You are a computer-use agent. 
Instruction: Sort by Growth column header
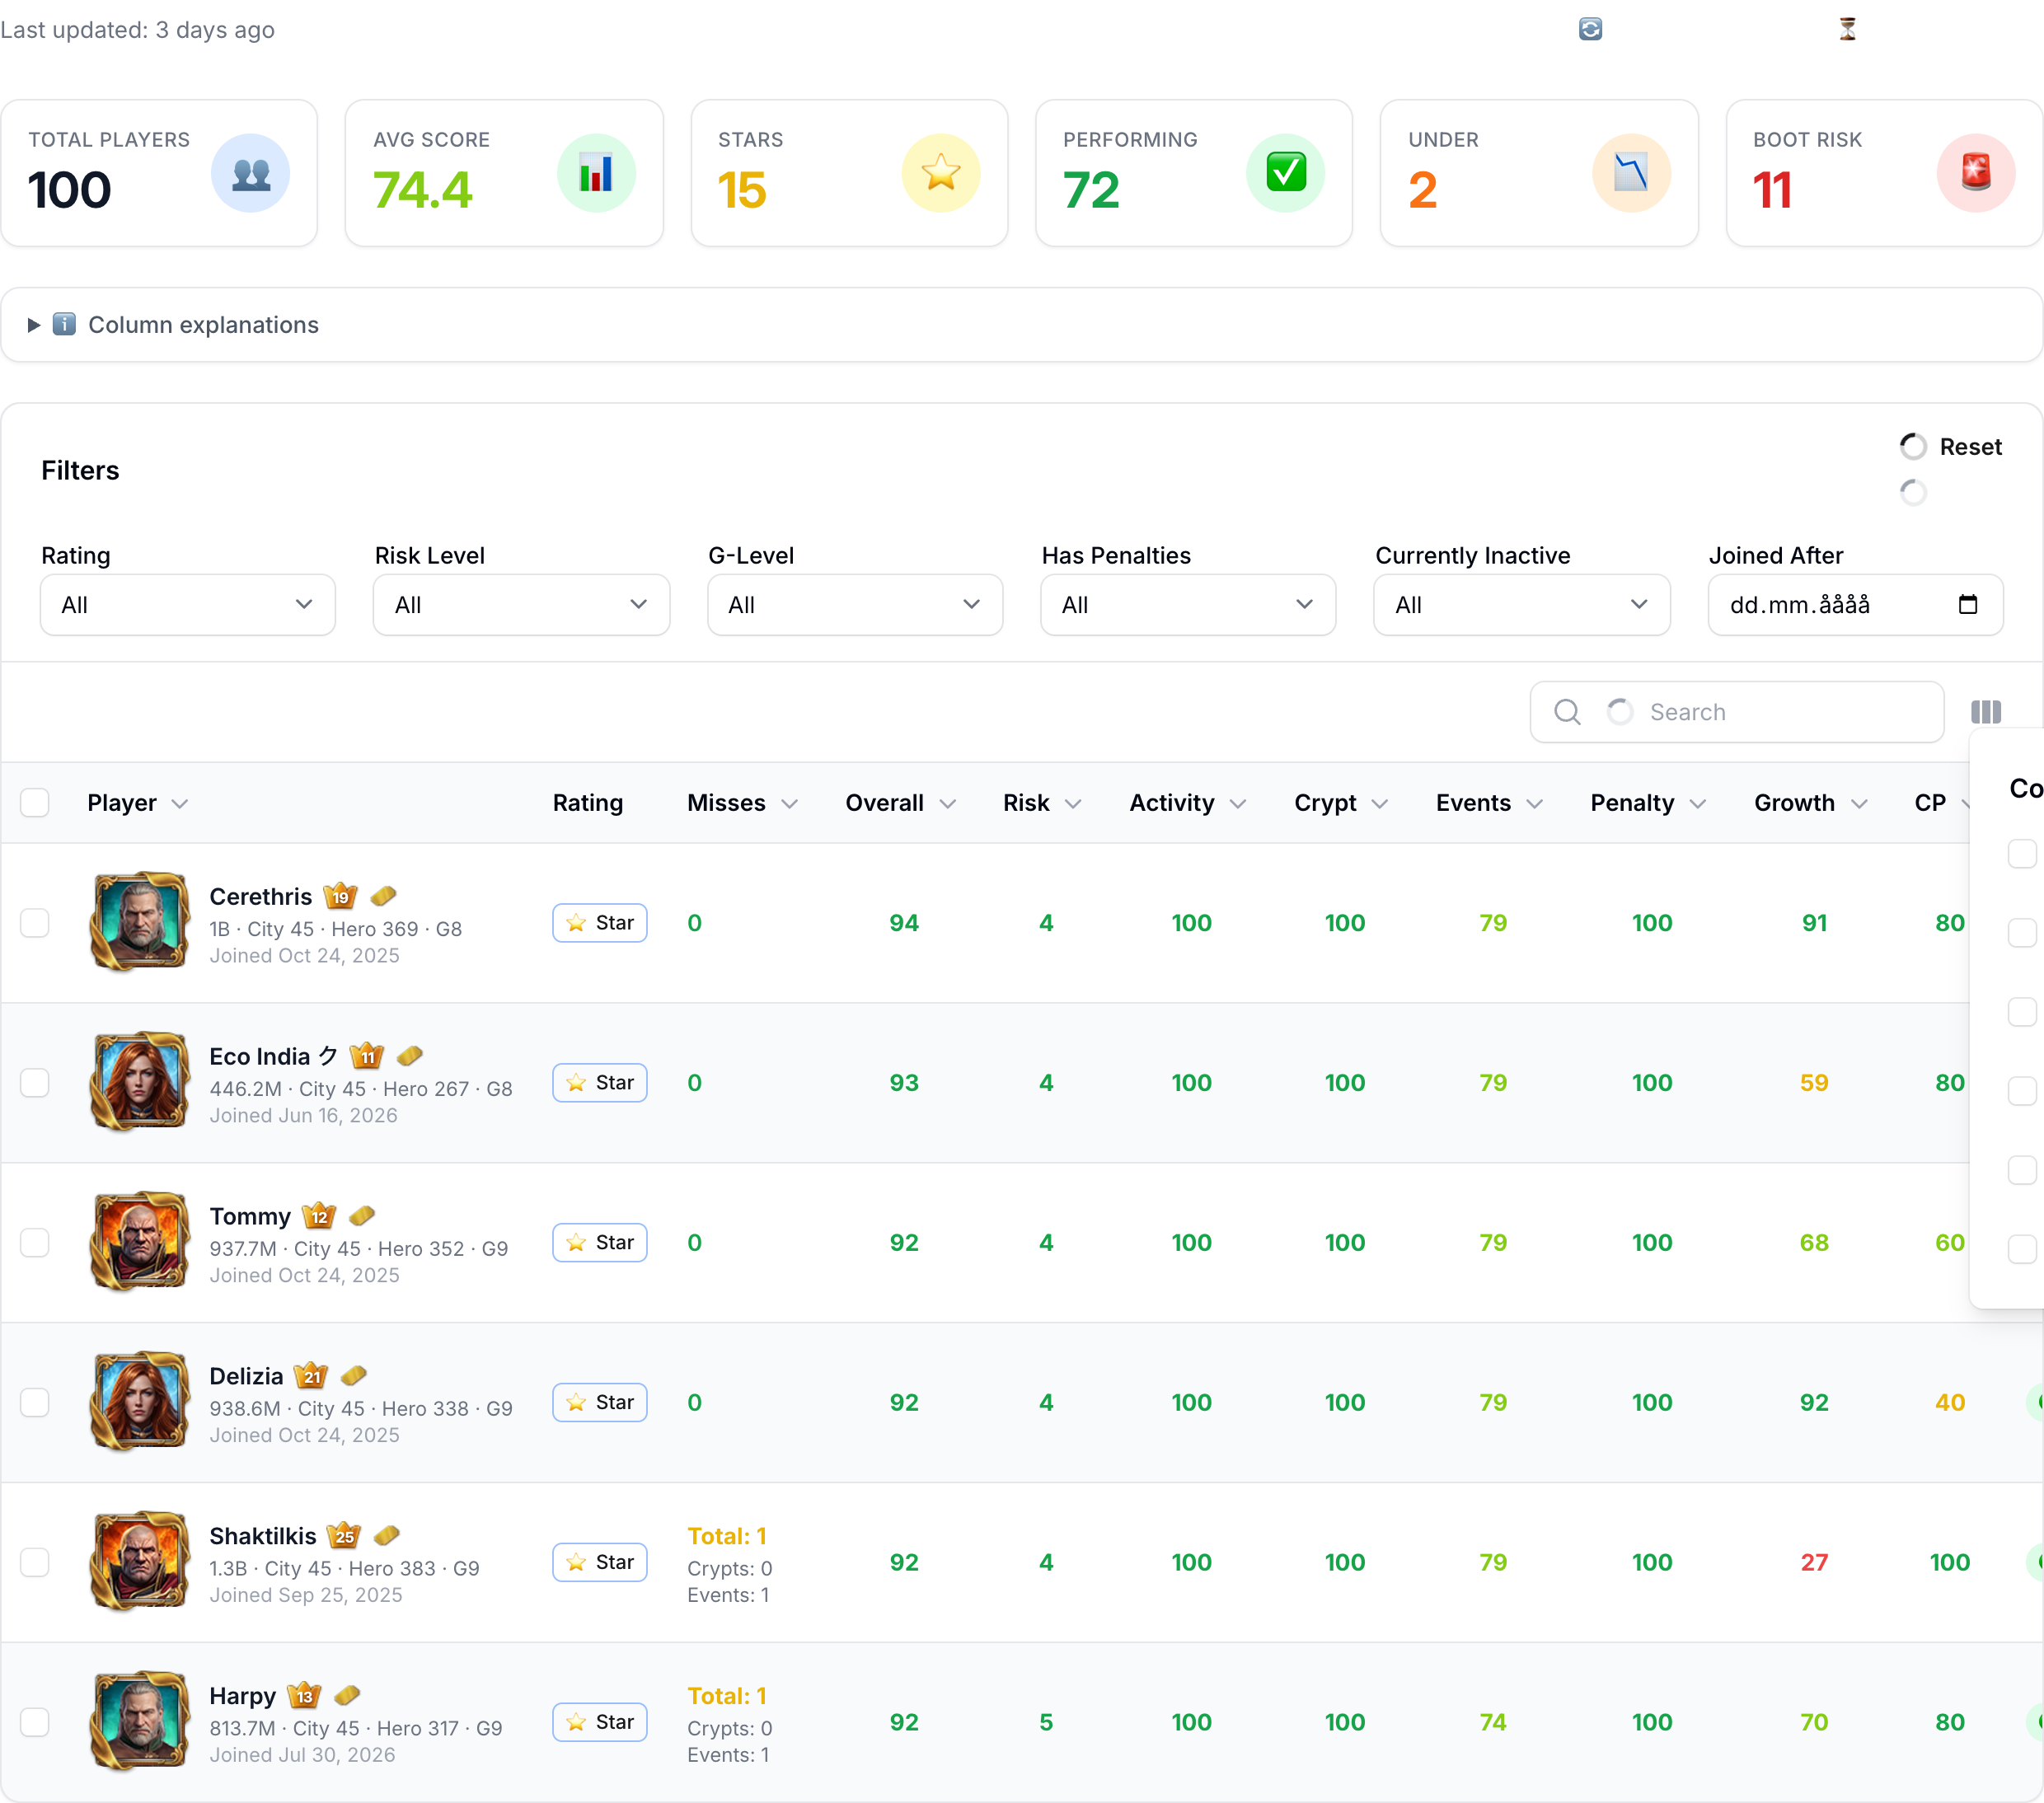click(x=1810, y=803)
